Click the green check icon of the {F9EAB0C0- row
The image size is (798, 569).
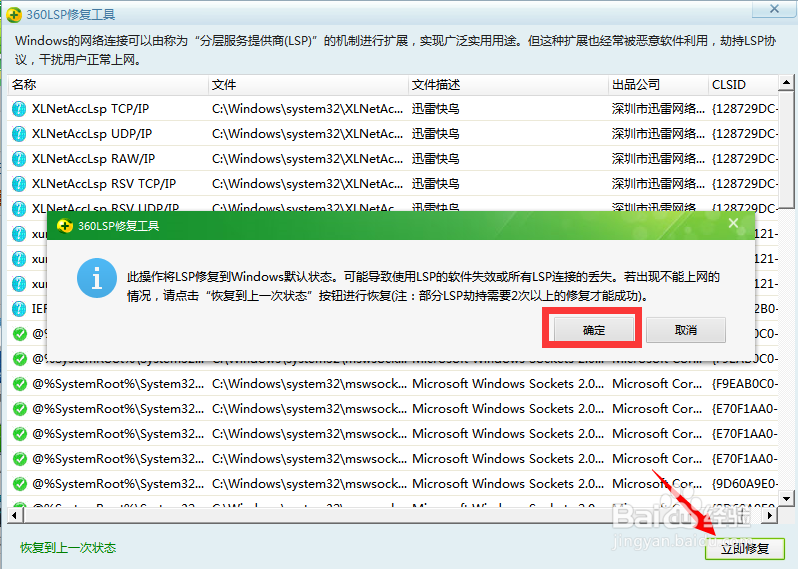(19, 384)
